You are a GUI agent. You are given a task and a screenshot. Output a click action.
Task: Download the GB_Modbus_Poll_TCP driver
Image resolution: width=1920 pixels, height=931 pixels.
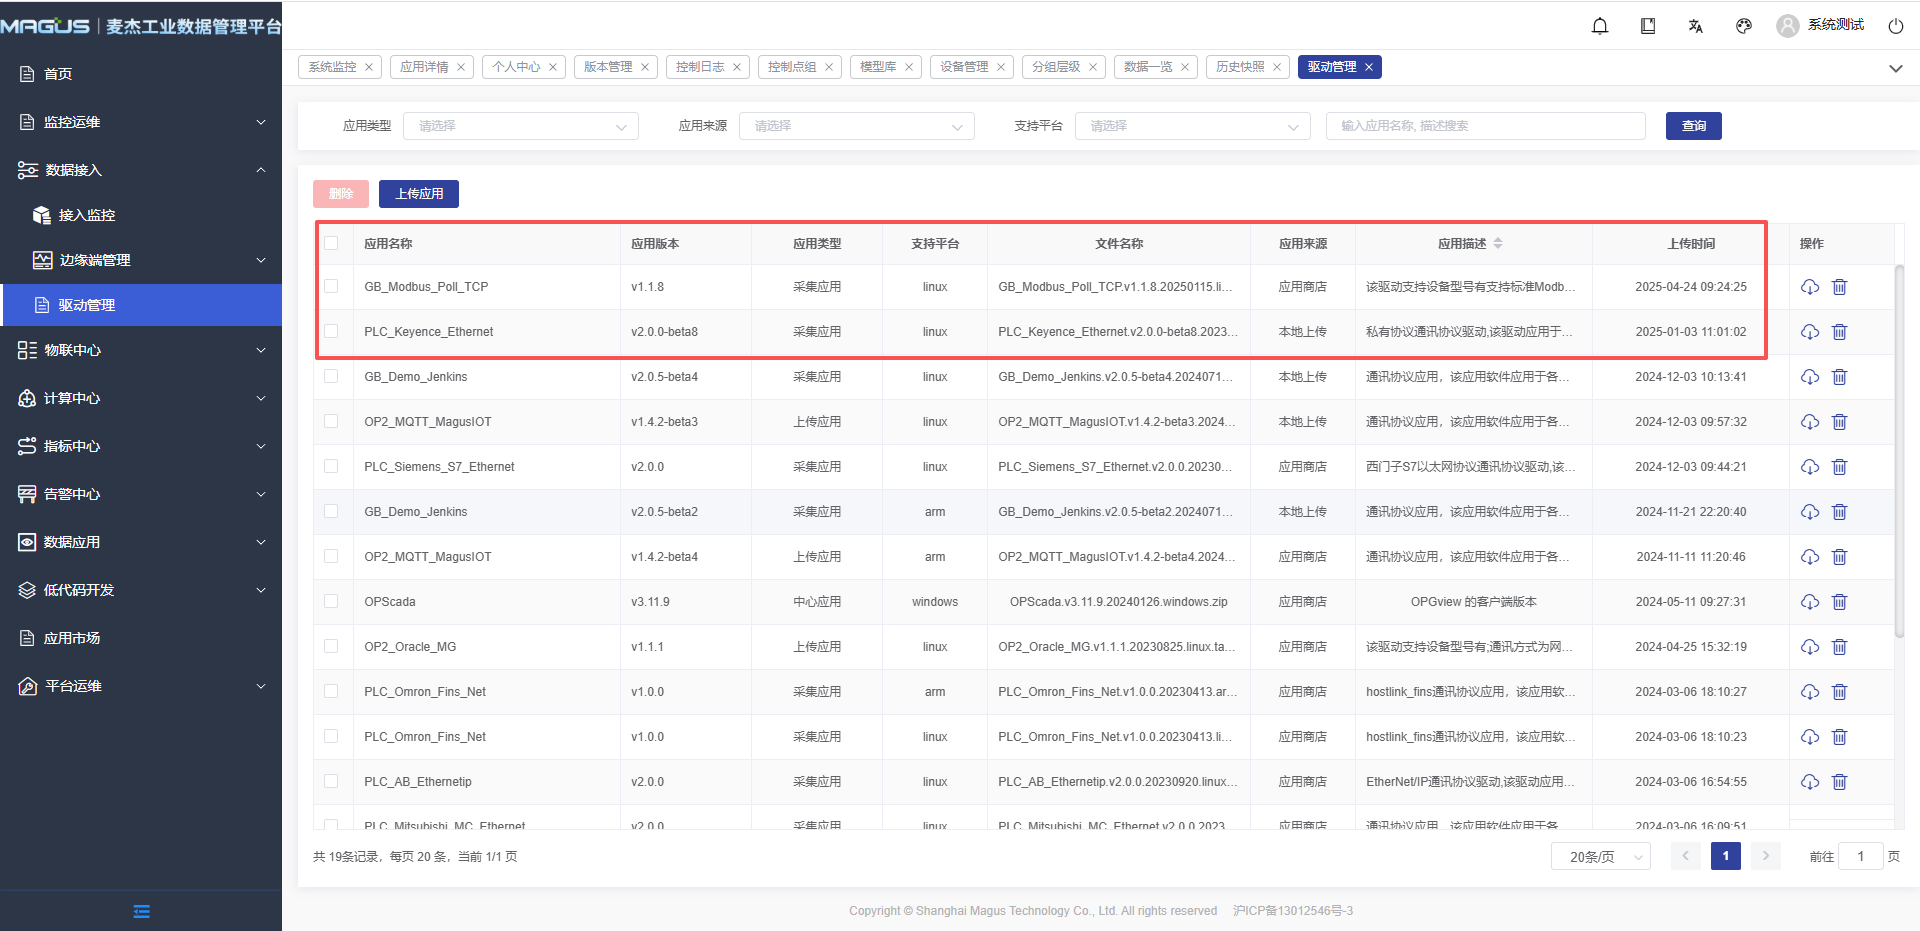pyautogui.click(x=1810, y=287)
